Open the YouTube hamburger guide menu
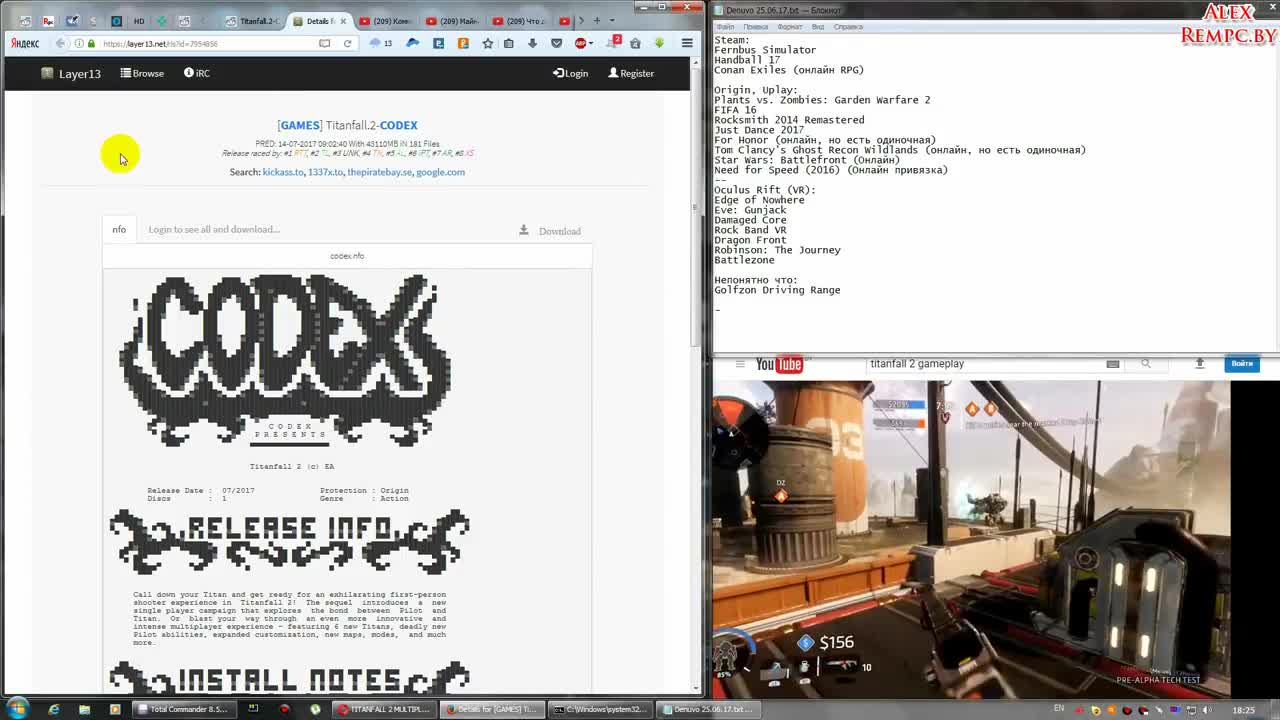This screenshot has height=720, width=1280. pos(741,365)
